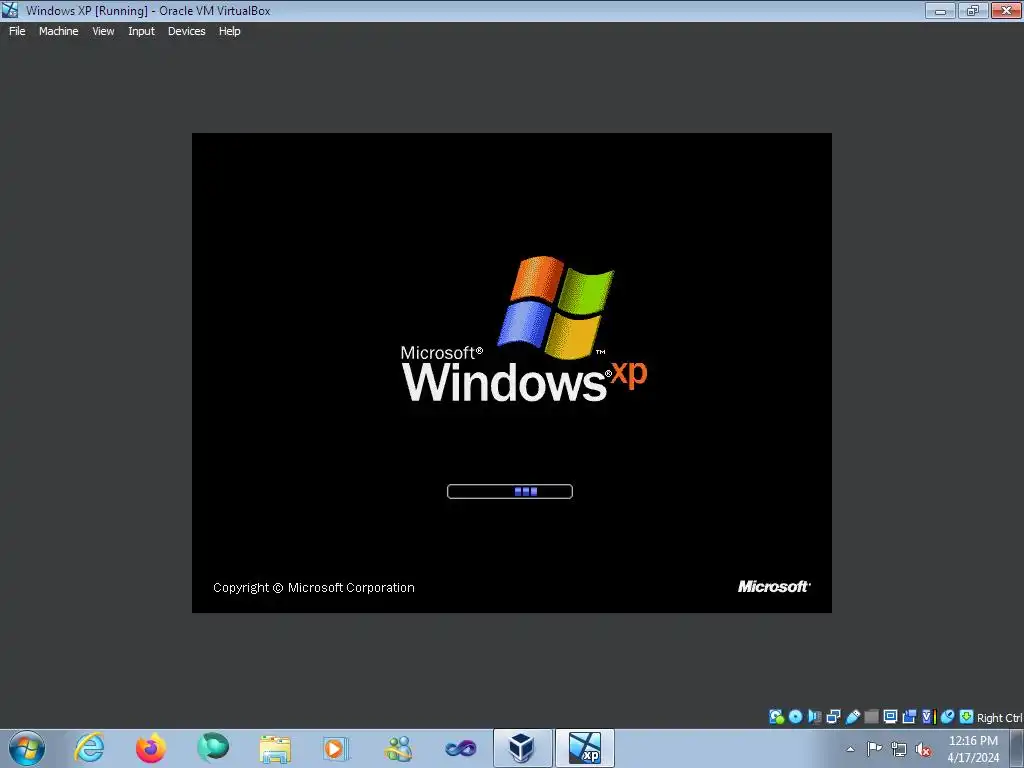Click the display status icon in VirtualBox
Screen dimensions: 1024x768
coord(890,717)
